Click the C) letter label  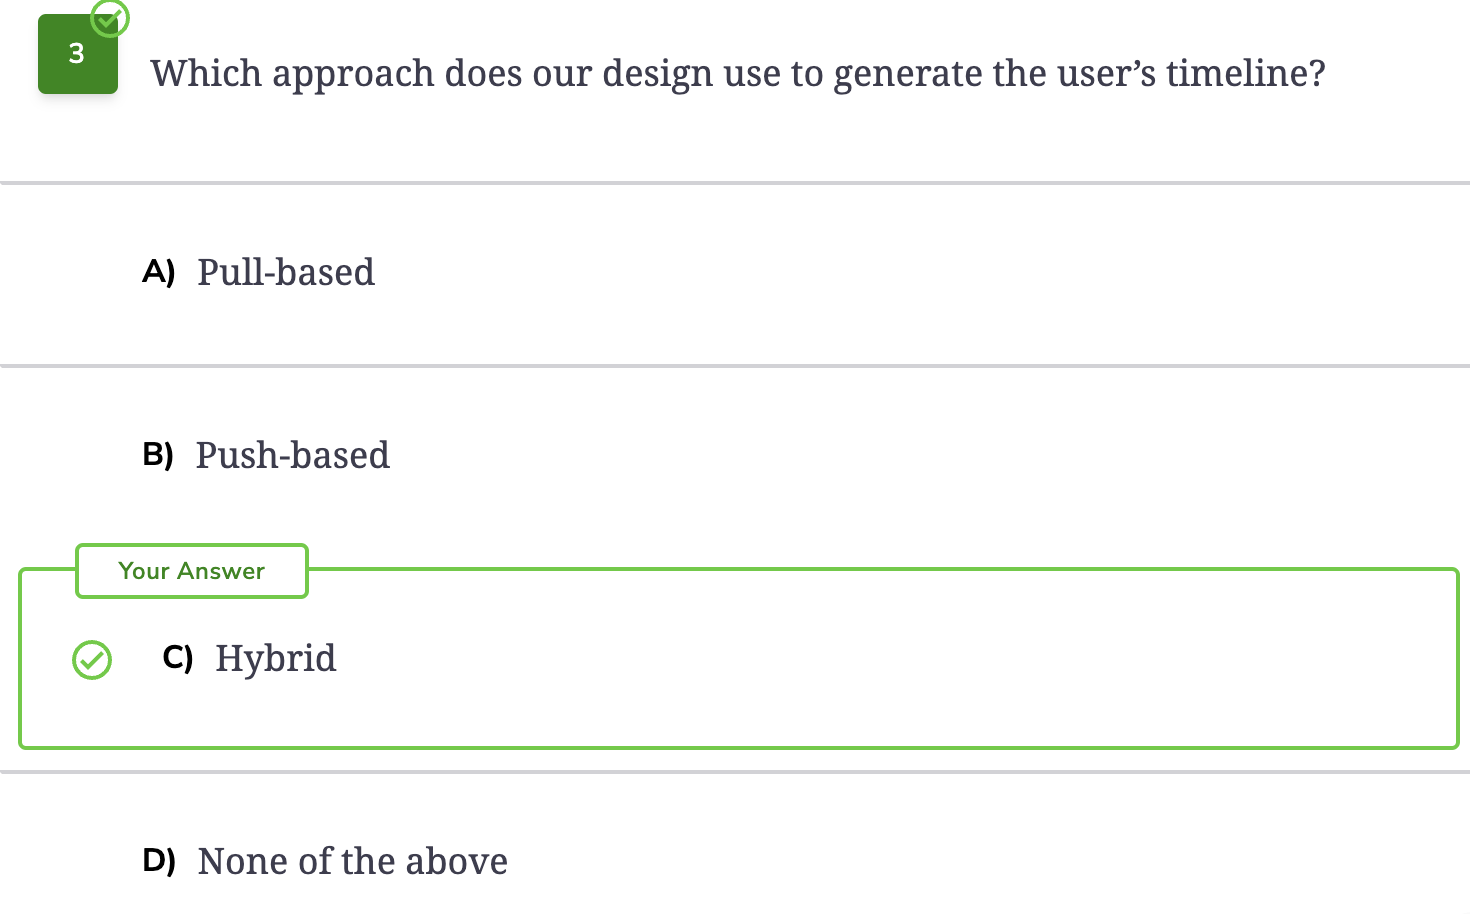177,658
